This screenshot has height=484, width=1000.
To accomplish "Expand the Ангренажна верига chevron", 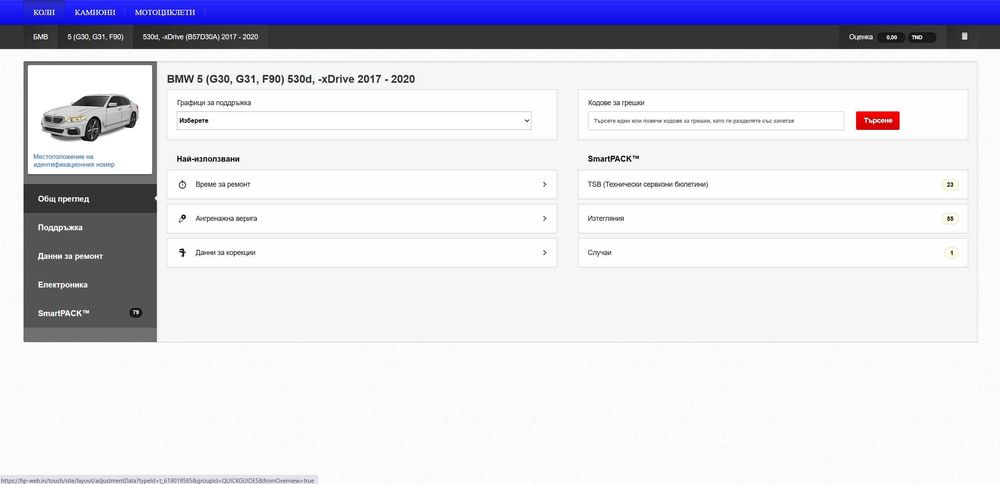I will pos(545,219).
